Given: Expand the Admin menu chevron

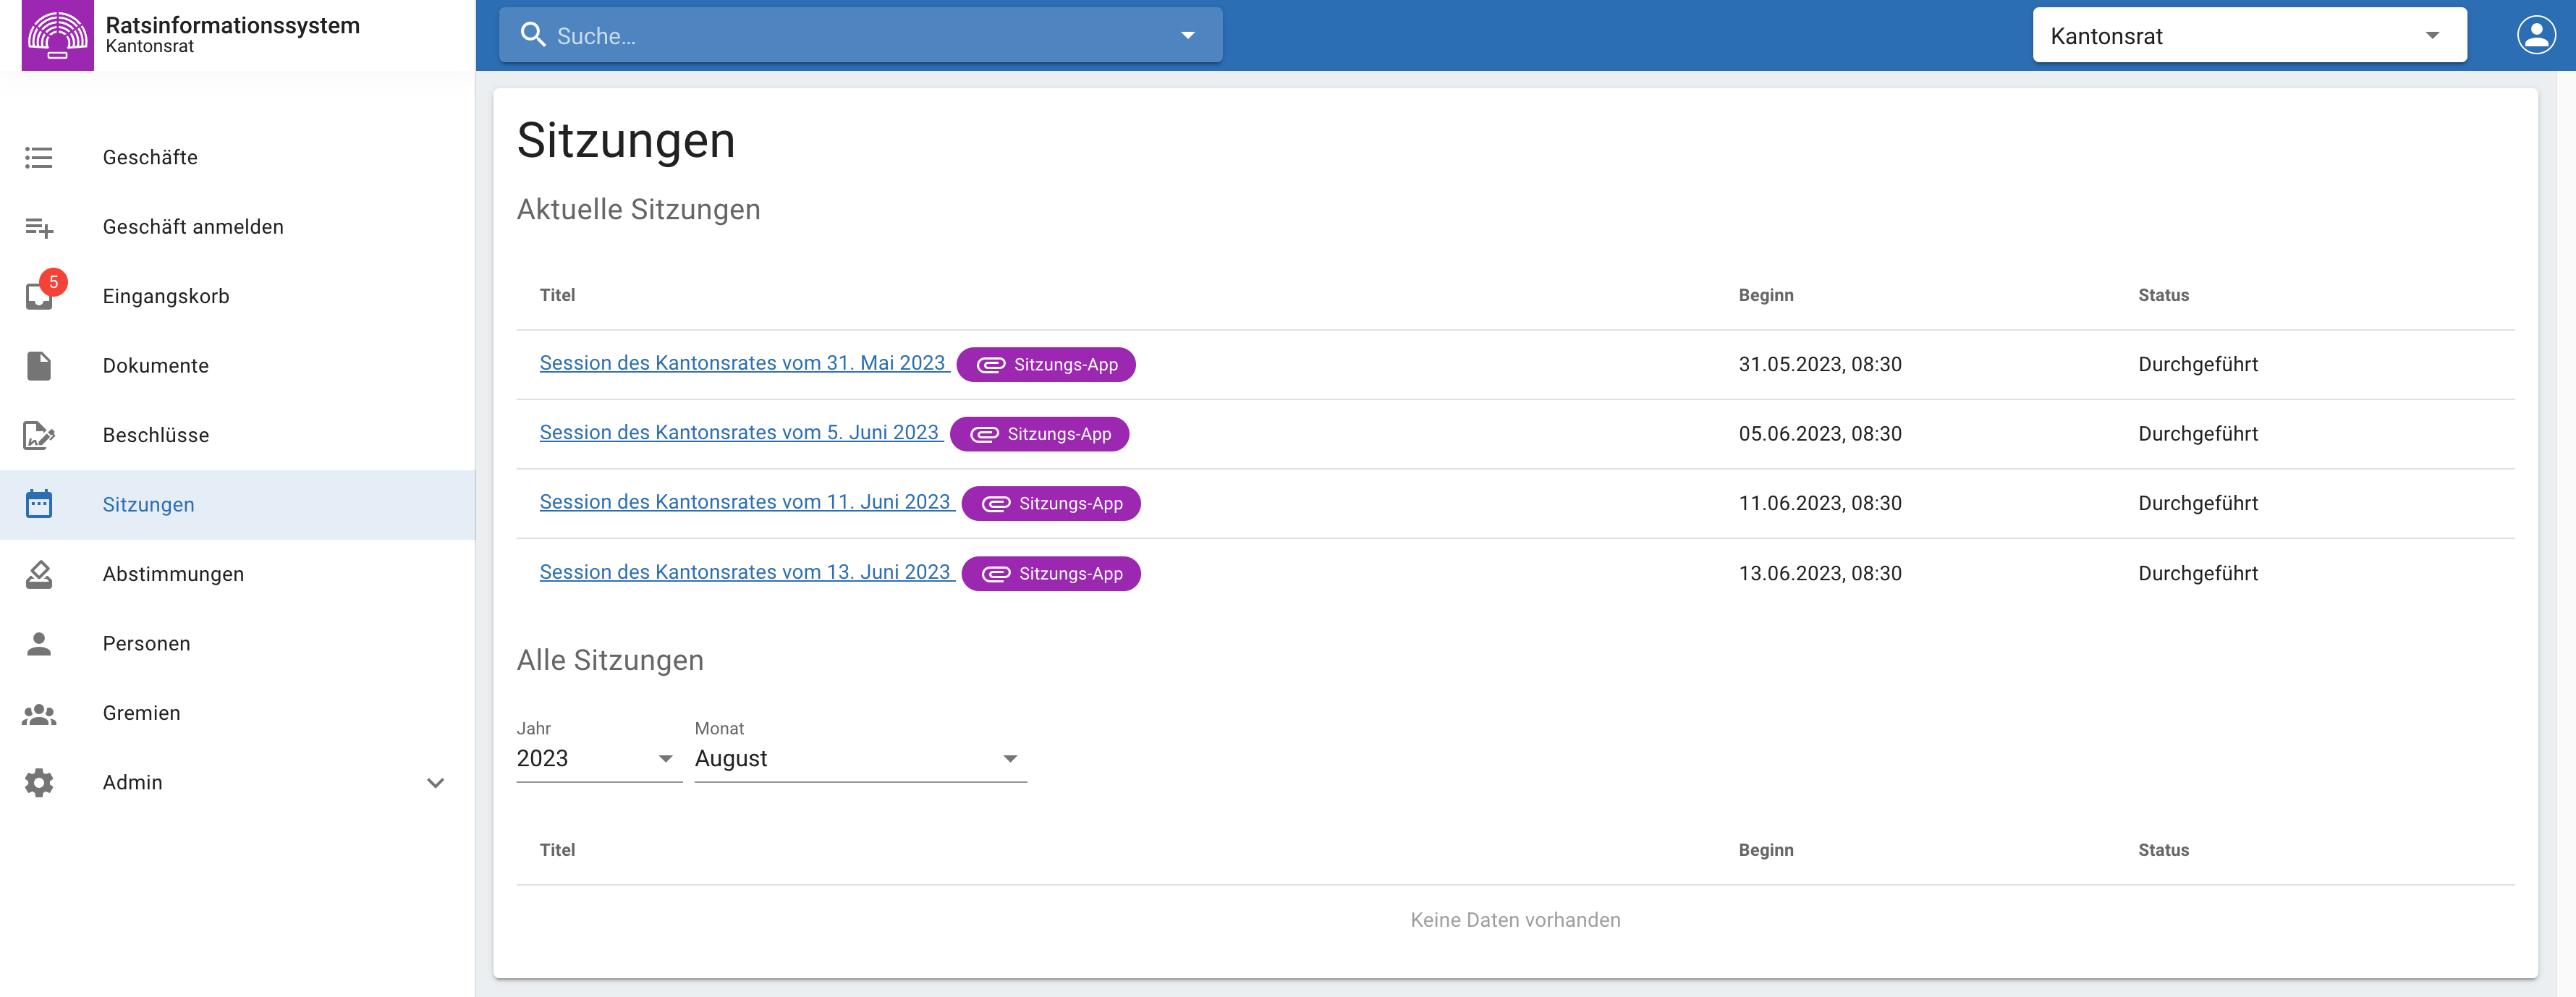Looking at the screenshot, I should tap(435, 783).
